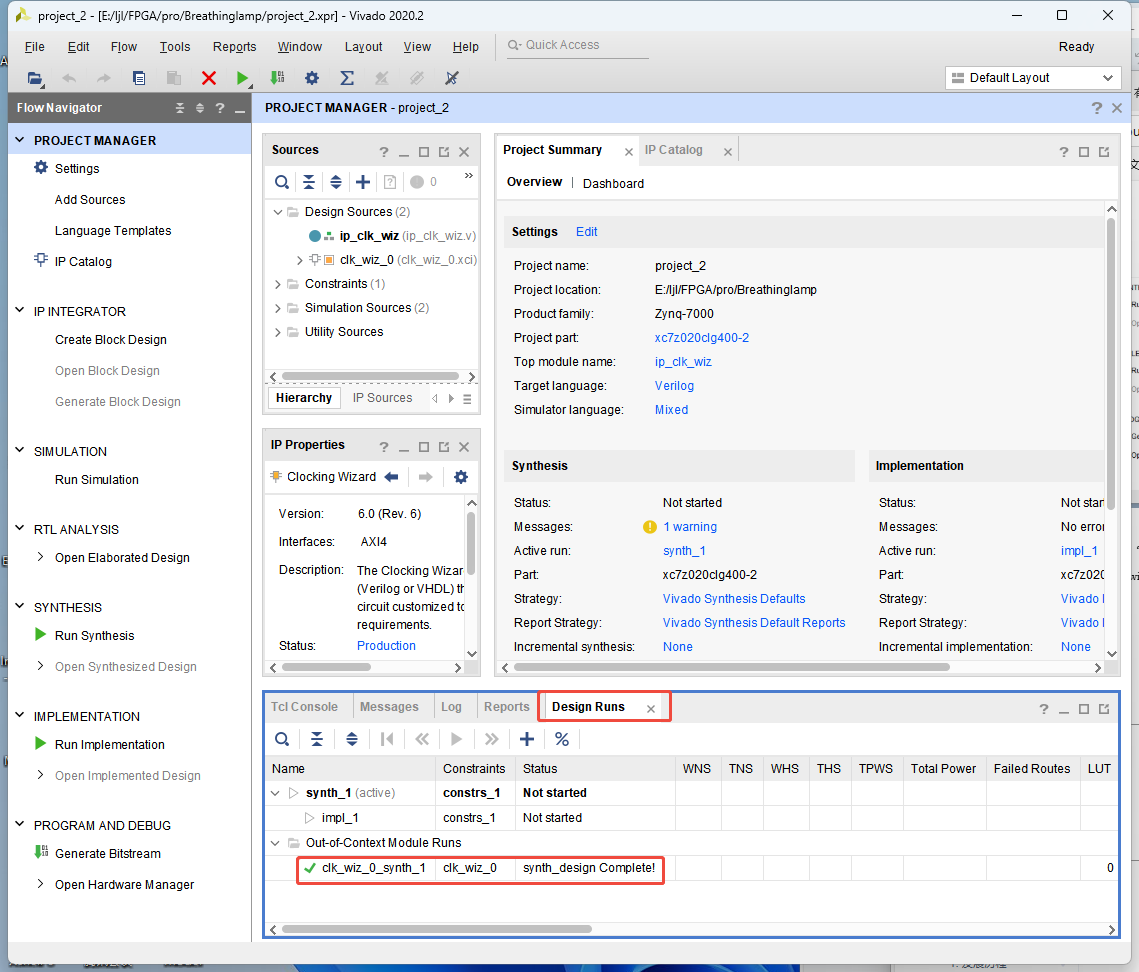Click Run Implementation

(110, 745)
